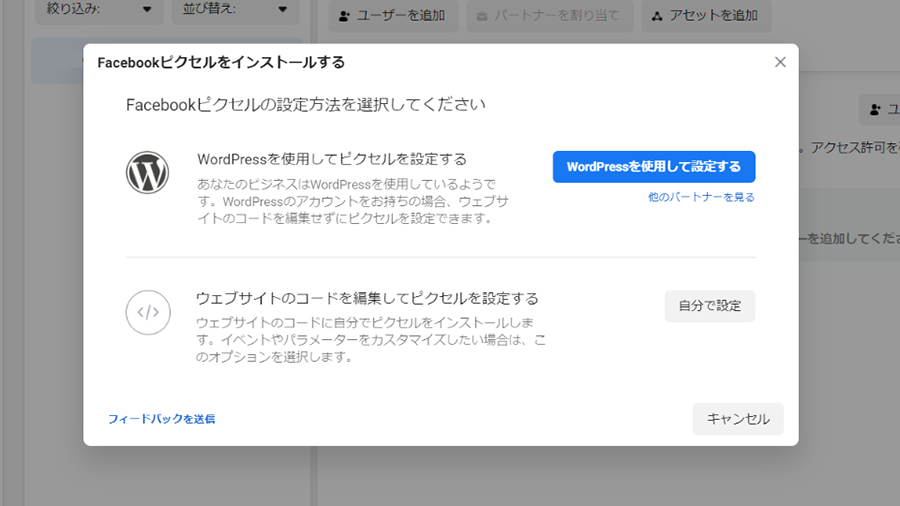Screen dimensions: 900x506
Task: Click asset icon on アセットを追加 button
Action: [x=657, y=16]
